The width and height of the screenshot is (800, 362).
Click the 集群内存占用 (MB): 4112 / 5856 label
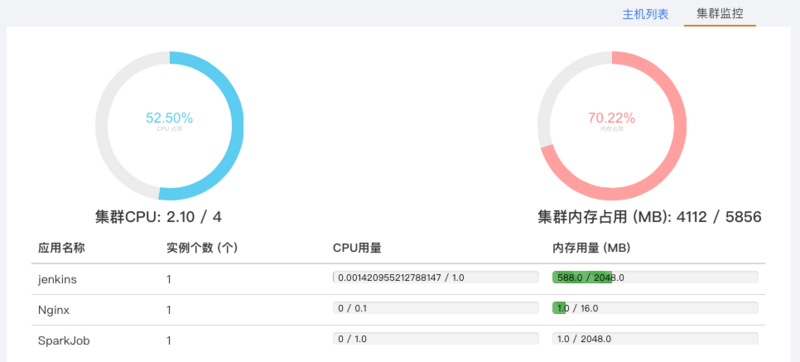(x=649, y=217)
